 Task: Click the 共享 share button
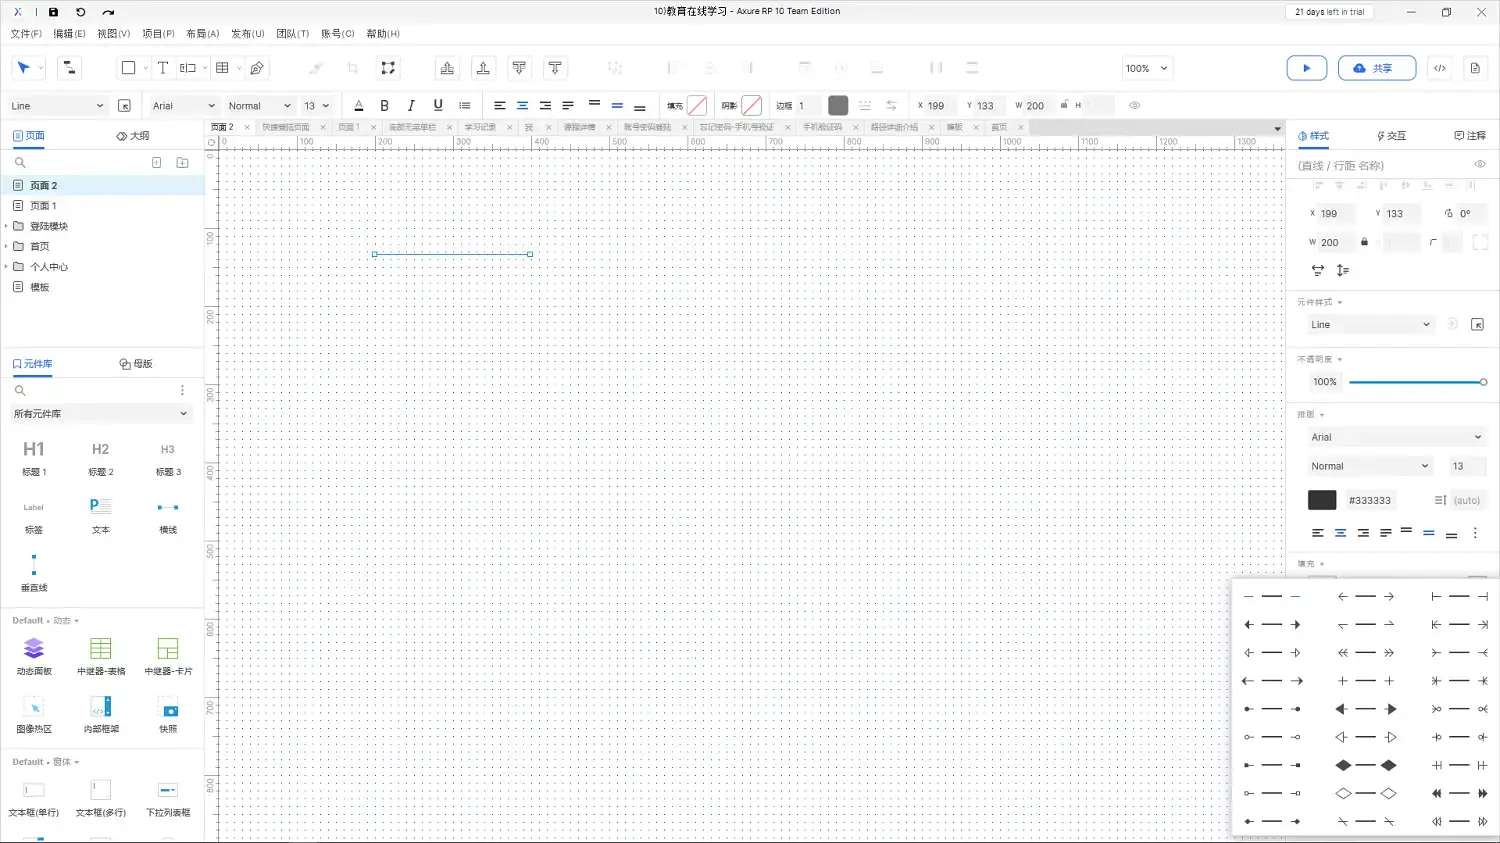coord(1376,68)
